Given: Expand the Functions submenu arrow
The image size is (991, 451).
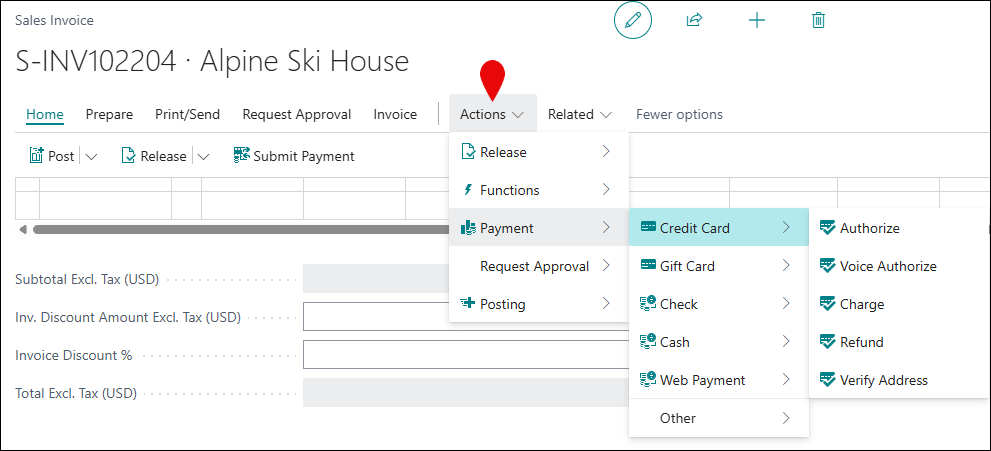Looking at the screenshot, I should pyautogui.click(x=606, y=189).
